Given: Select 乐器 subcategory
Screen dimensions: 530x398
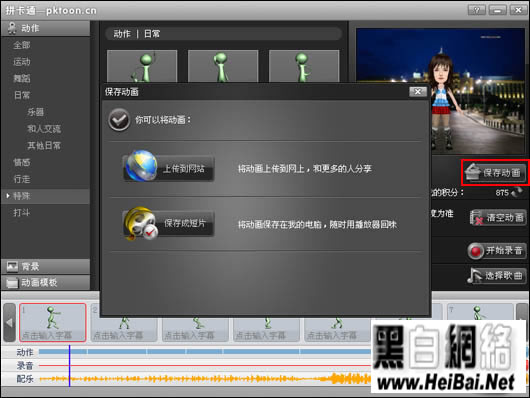Looking at the screenshot, I should tap(35, 112).
